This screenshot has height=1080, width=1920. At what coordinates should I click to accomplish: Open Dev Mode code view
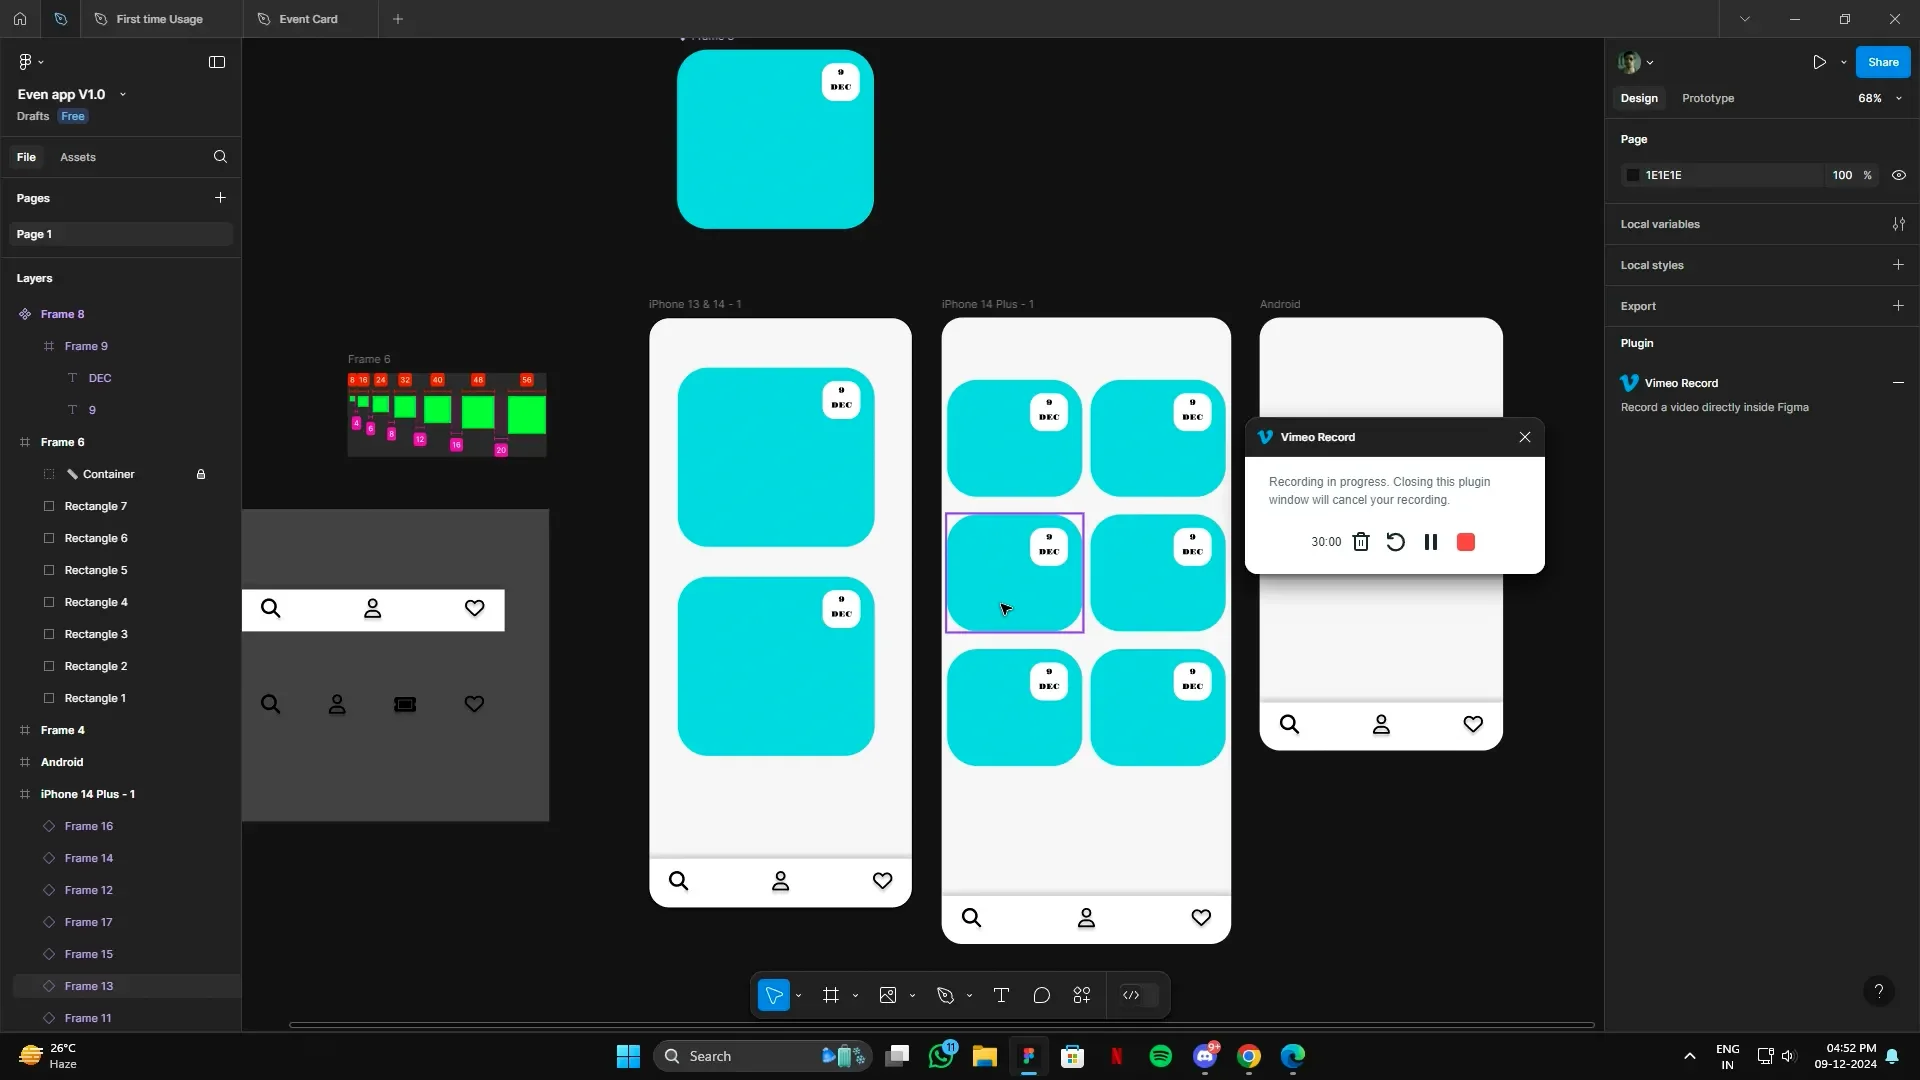[1131, 995]
